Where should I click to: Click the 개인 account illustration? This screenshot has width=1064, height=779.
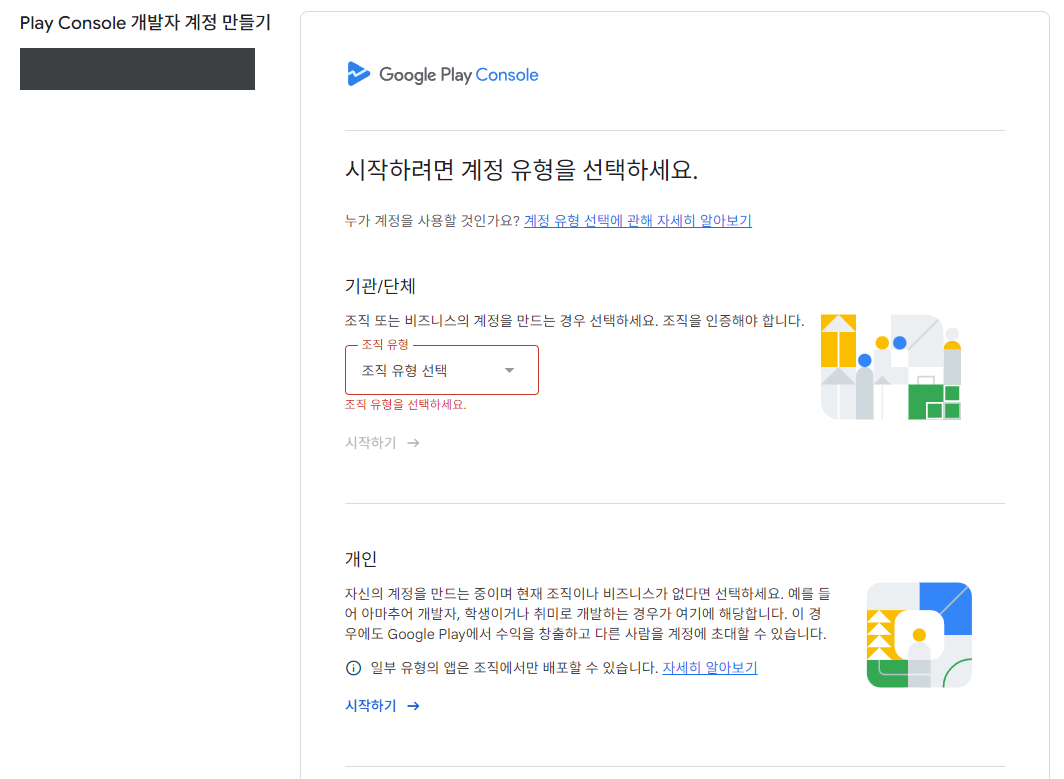coord(919,635)
